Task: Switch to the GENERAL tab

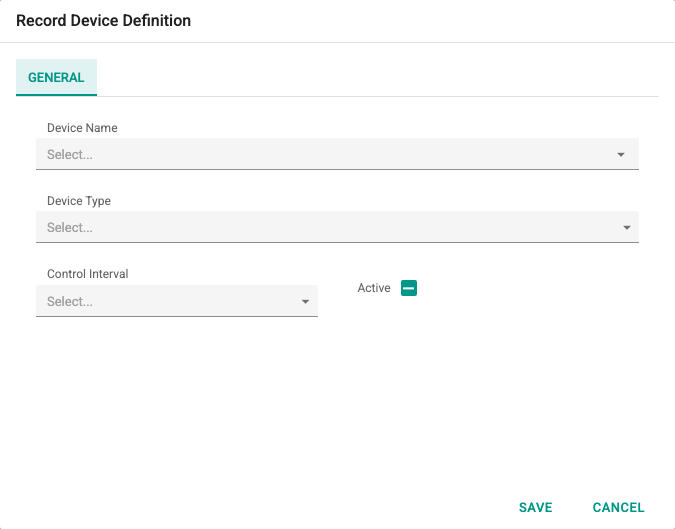Action: click(56, 77)
